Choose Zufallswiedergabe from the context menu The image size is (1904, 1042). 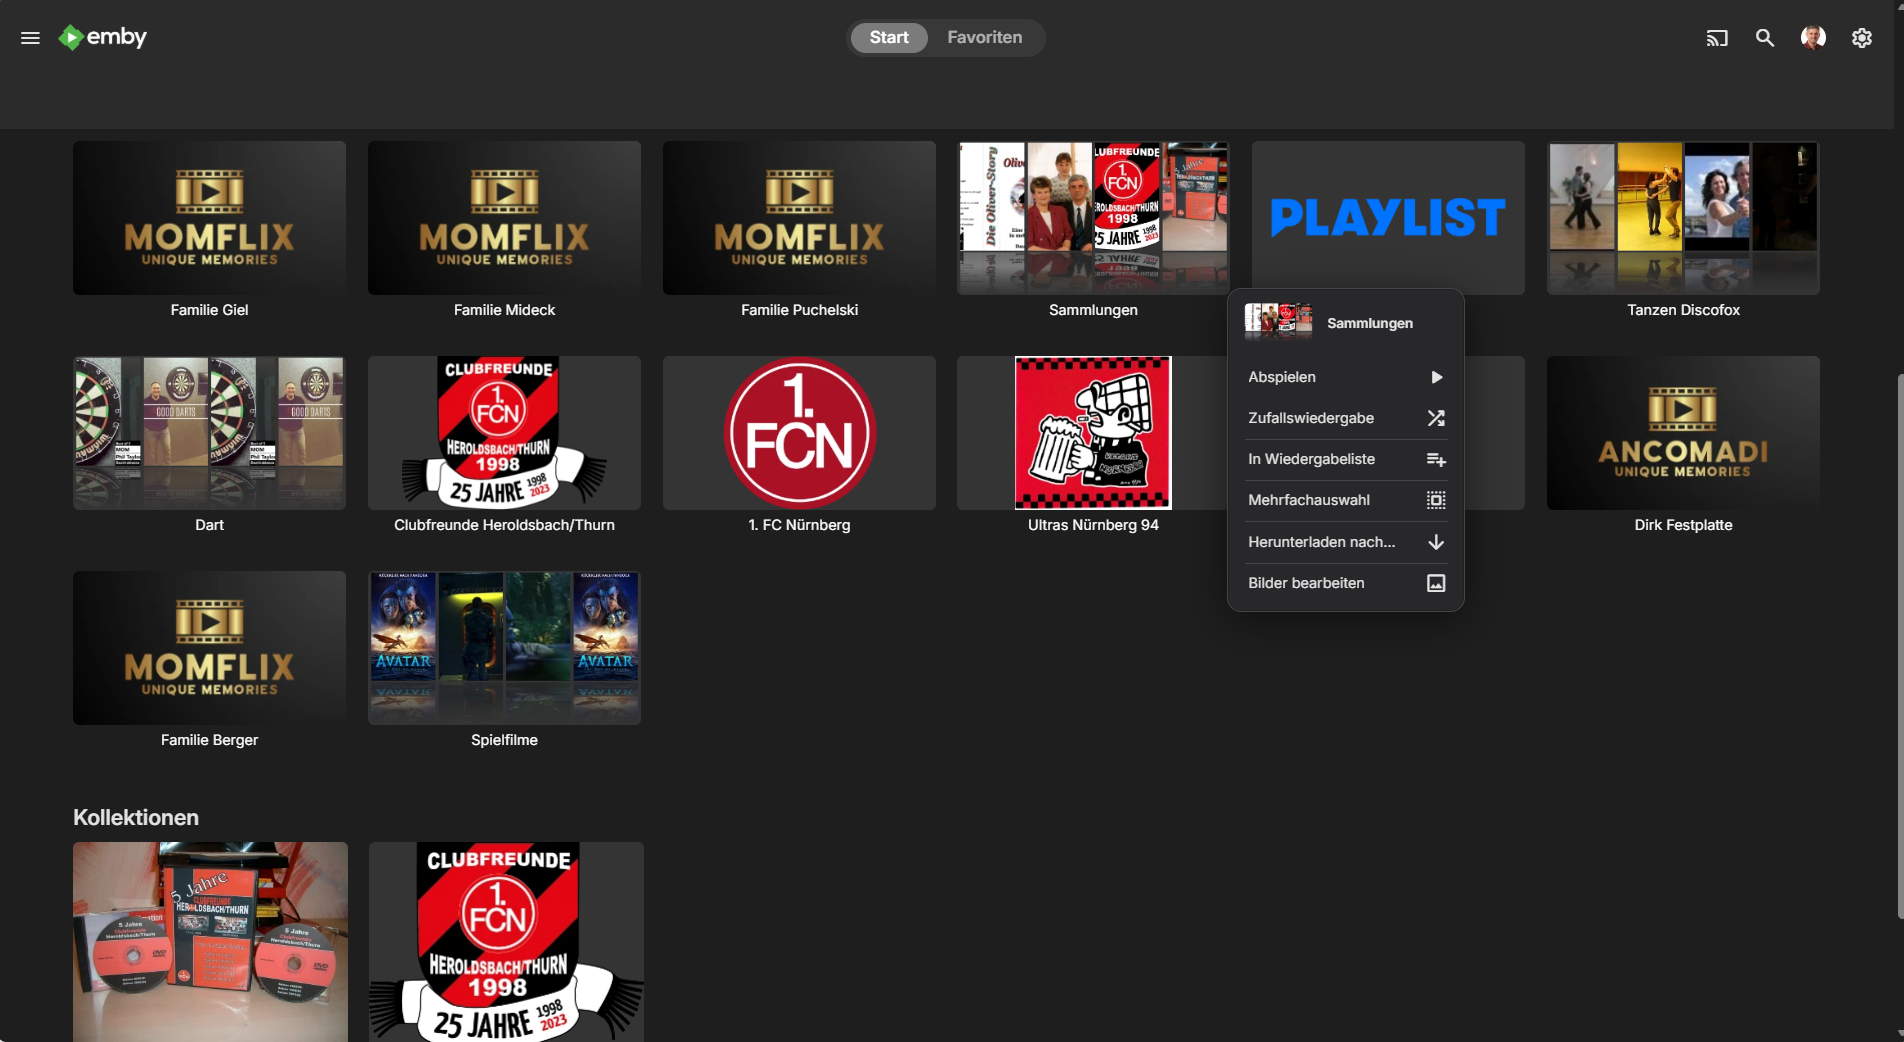1346,418
